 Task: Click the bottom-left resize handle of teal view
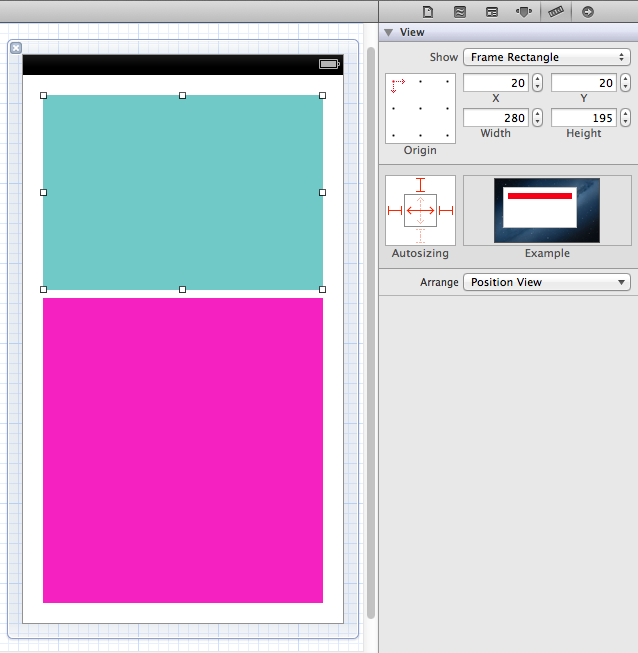(43, 289)
